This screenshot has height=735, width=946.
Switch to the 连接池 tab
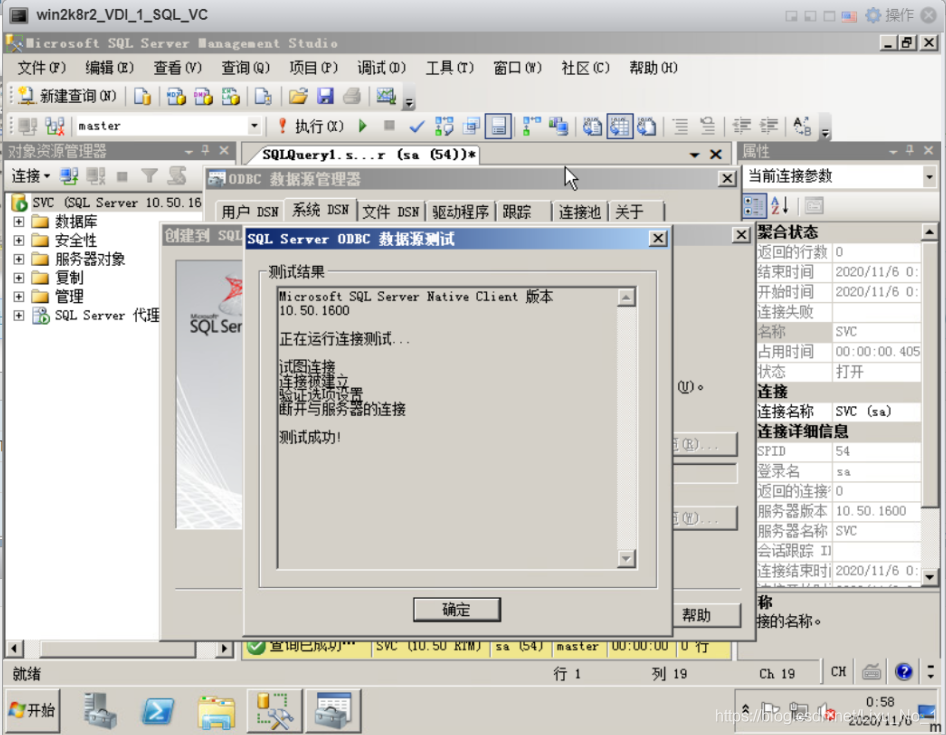(x=579, y=212)
